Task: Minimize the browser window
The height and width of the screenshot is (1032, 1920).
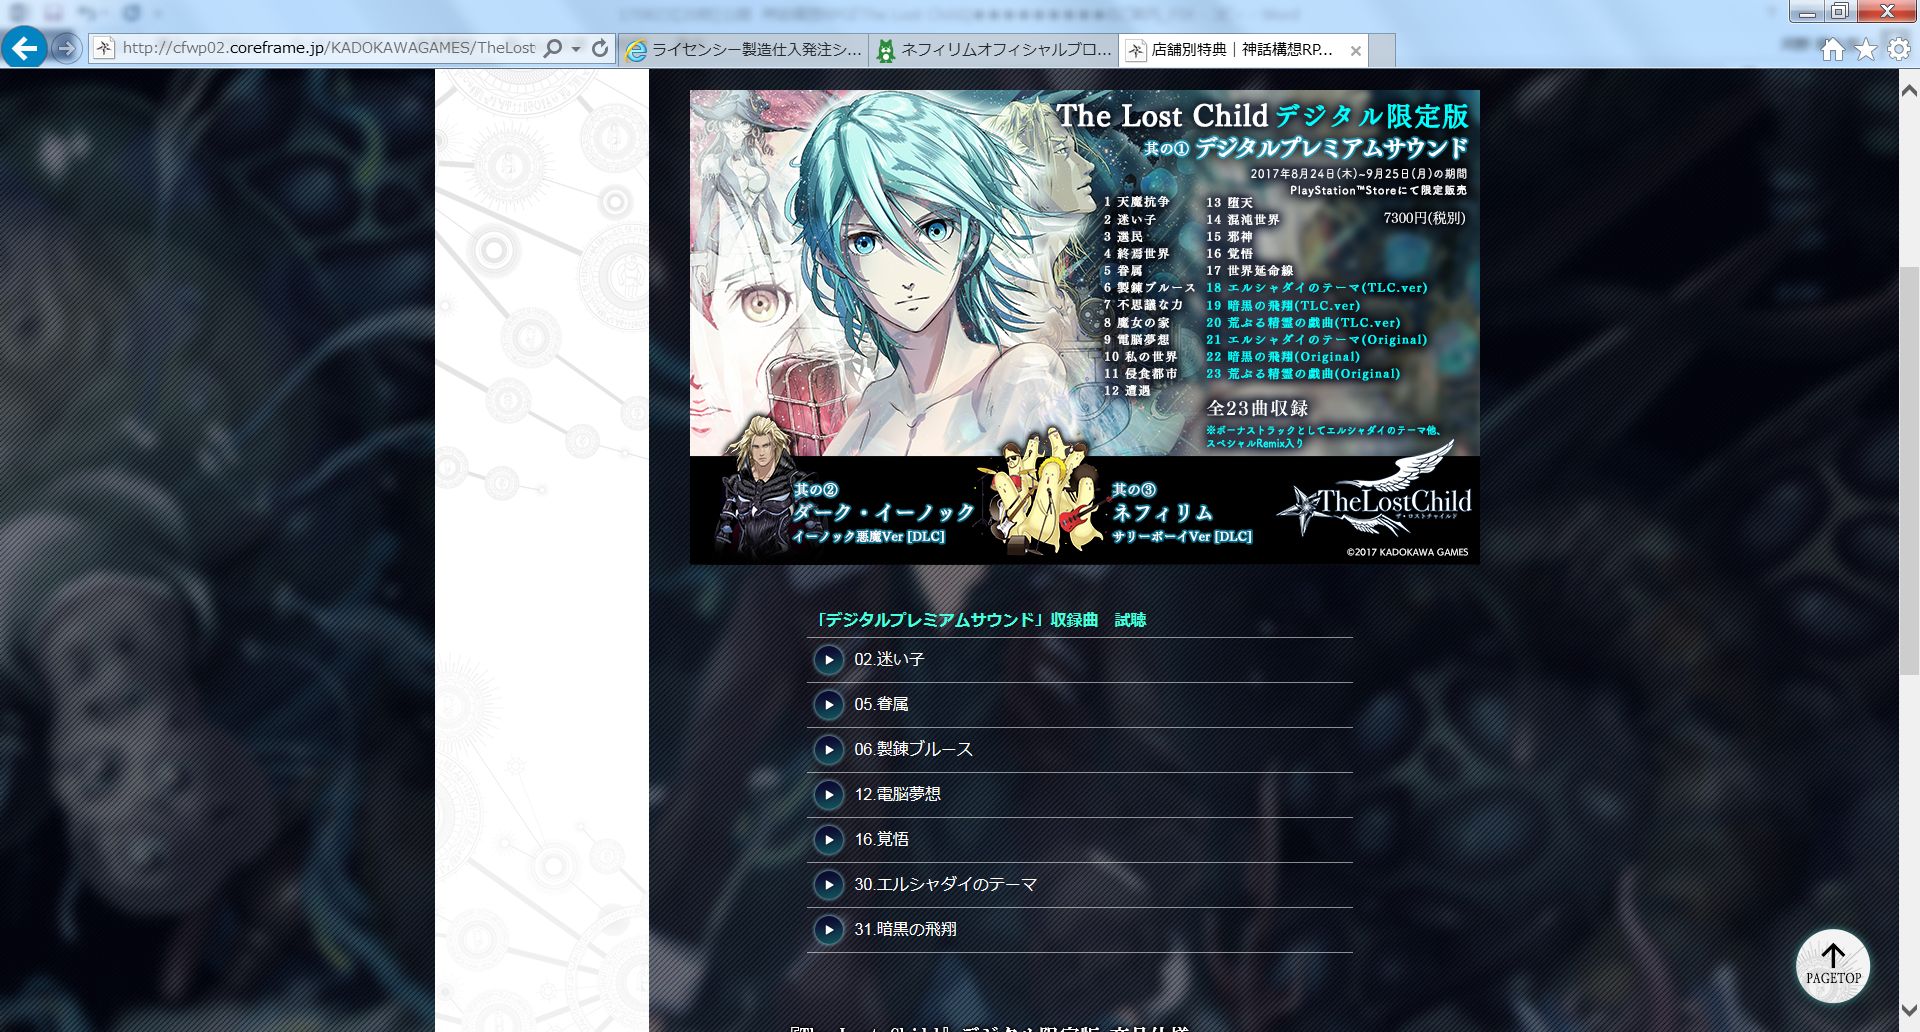Action: pos(1806,12)
